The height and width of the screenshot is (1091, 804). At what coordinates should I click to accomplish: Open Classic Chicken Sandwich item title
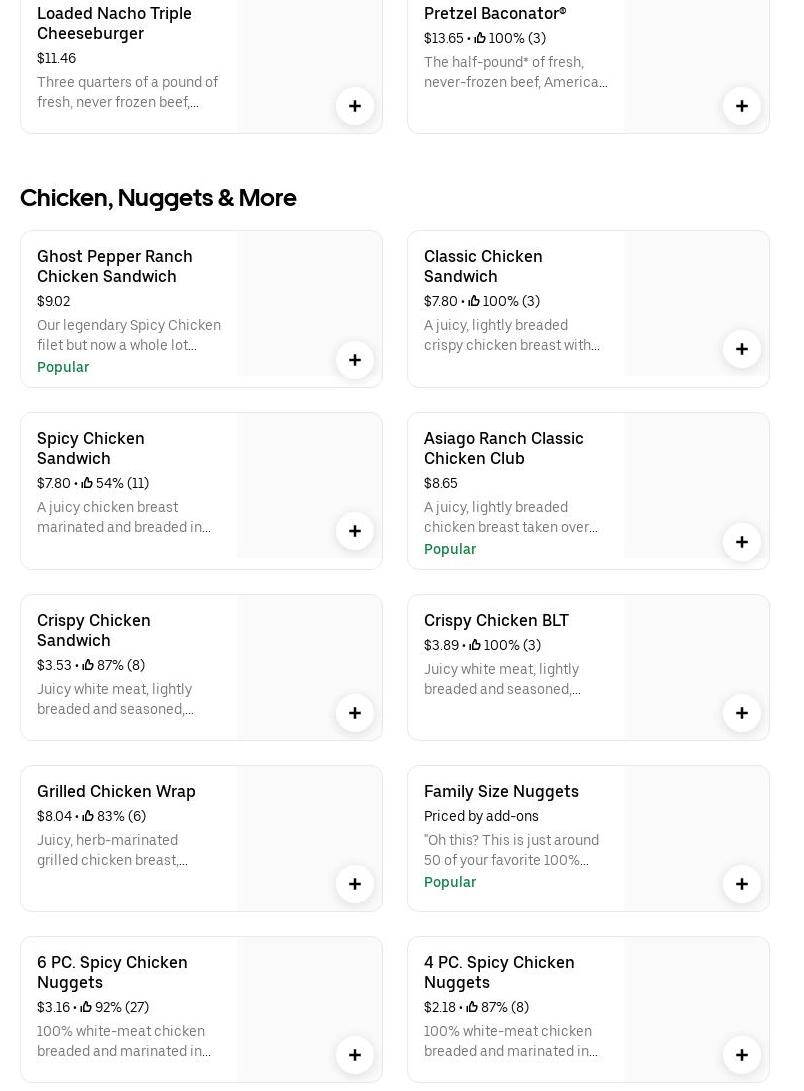pyautogui.click(x=483, y=266)
